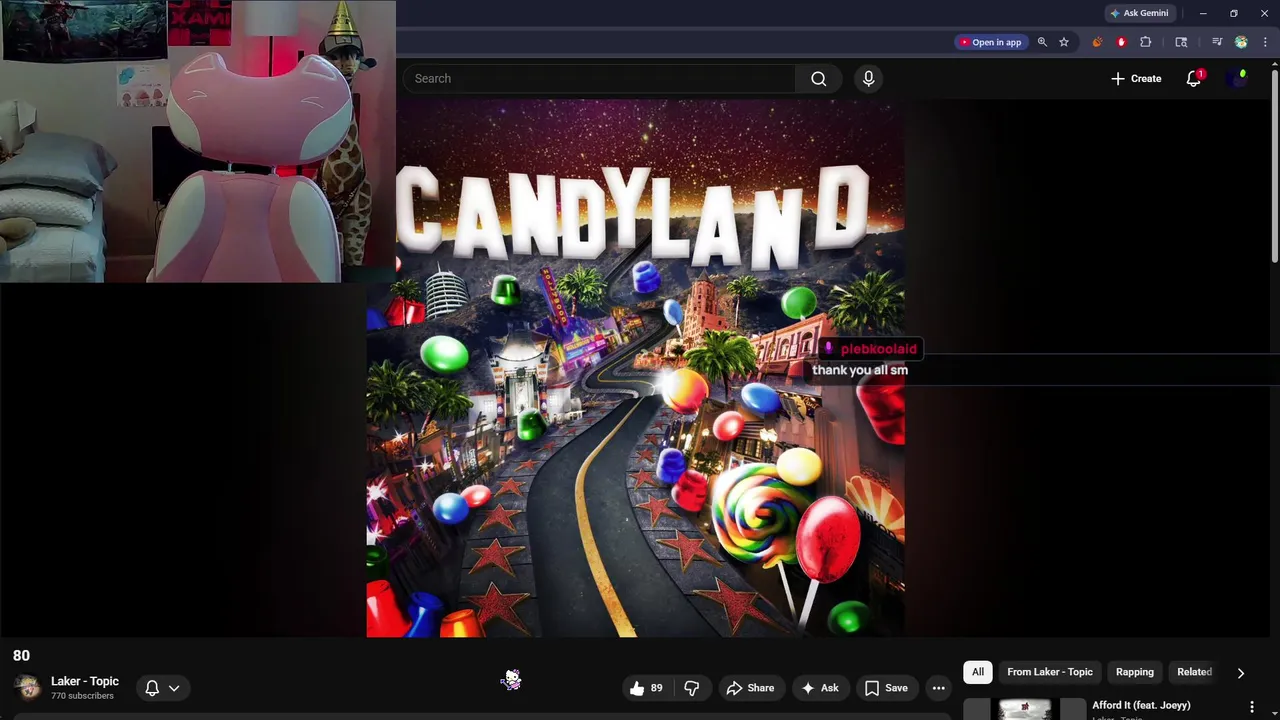Select the Related filter chip
The width and height of the screenshot is (1280, 720).
pos(1194,672)
